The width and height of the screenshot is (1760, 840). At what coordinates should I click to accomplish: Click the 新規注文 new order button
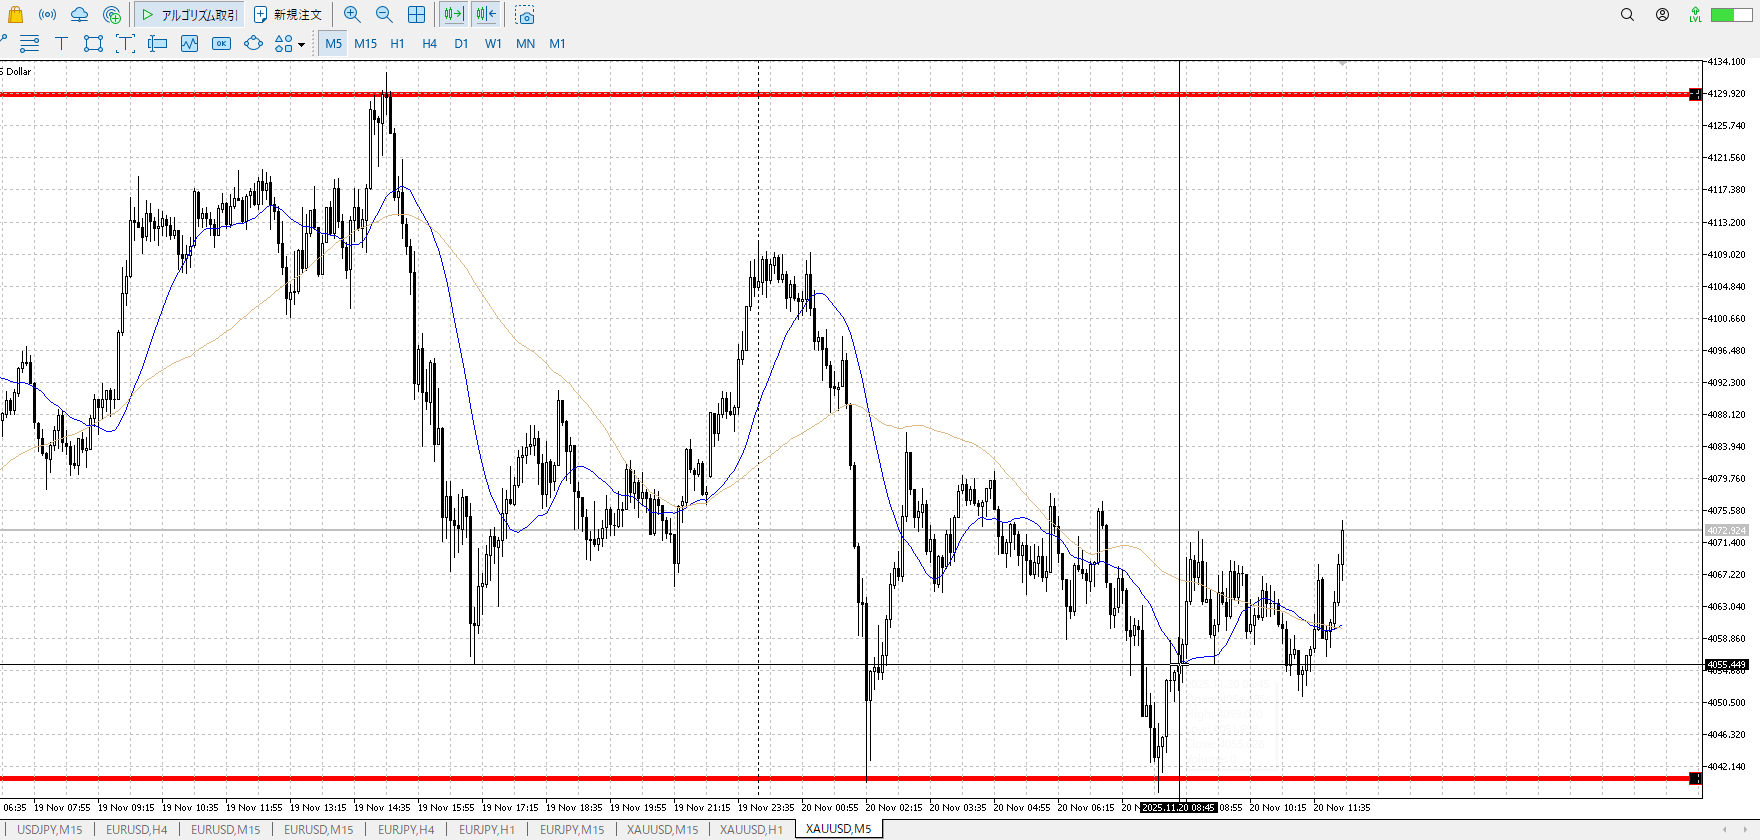click(x=288, y=15)
